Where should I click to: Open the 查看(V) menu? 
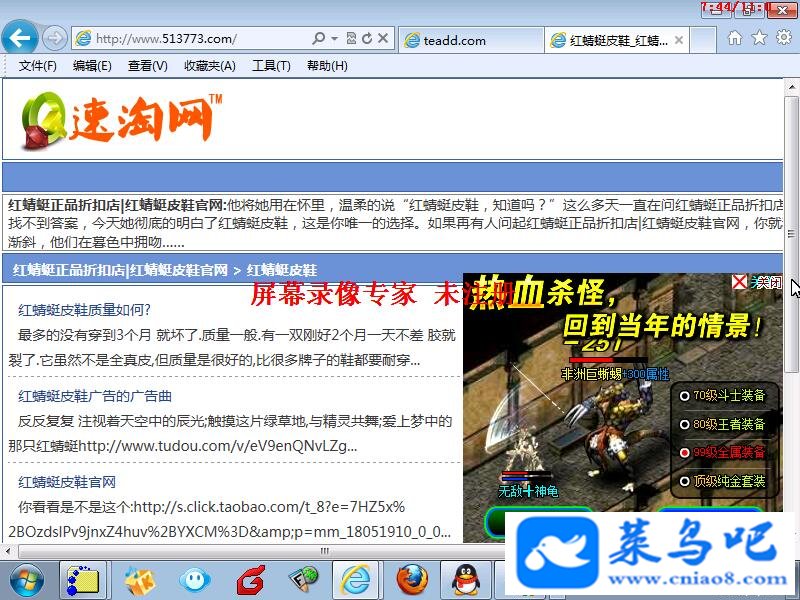(x=147, y=66)
